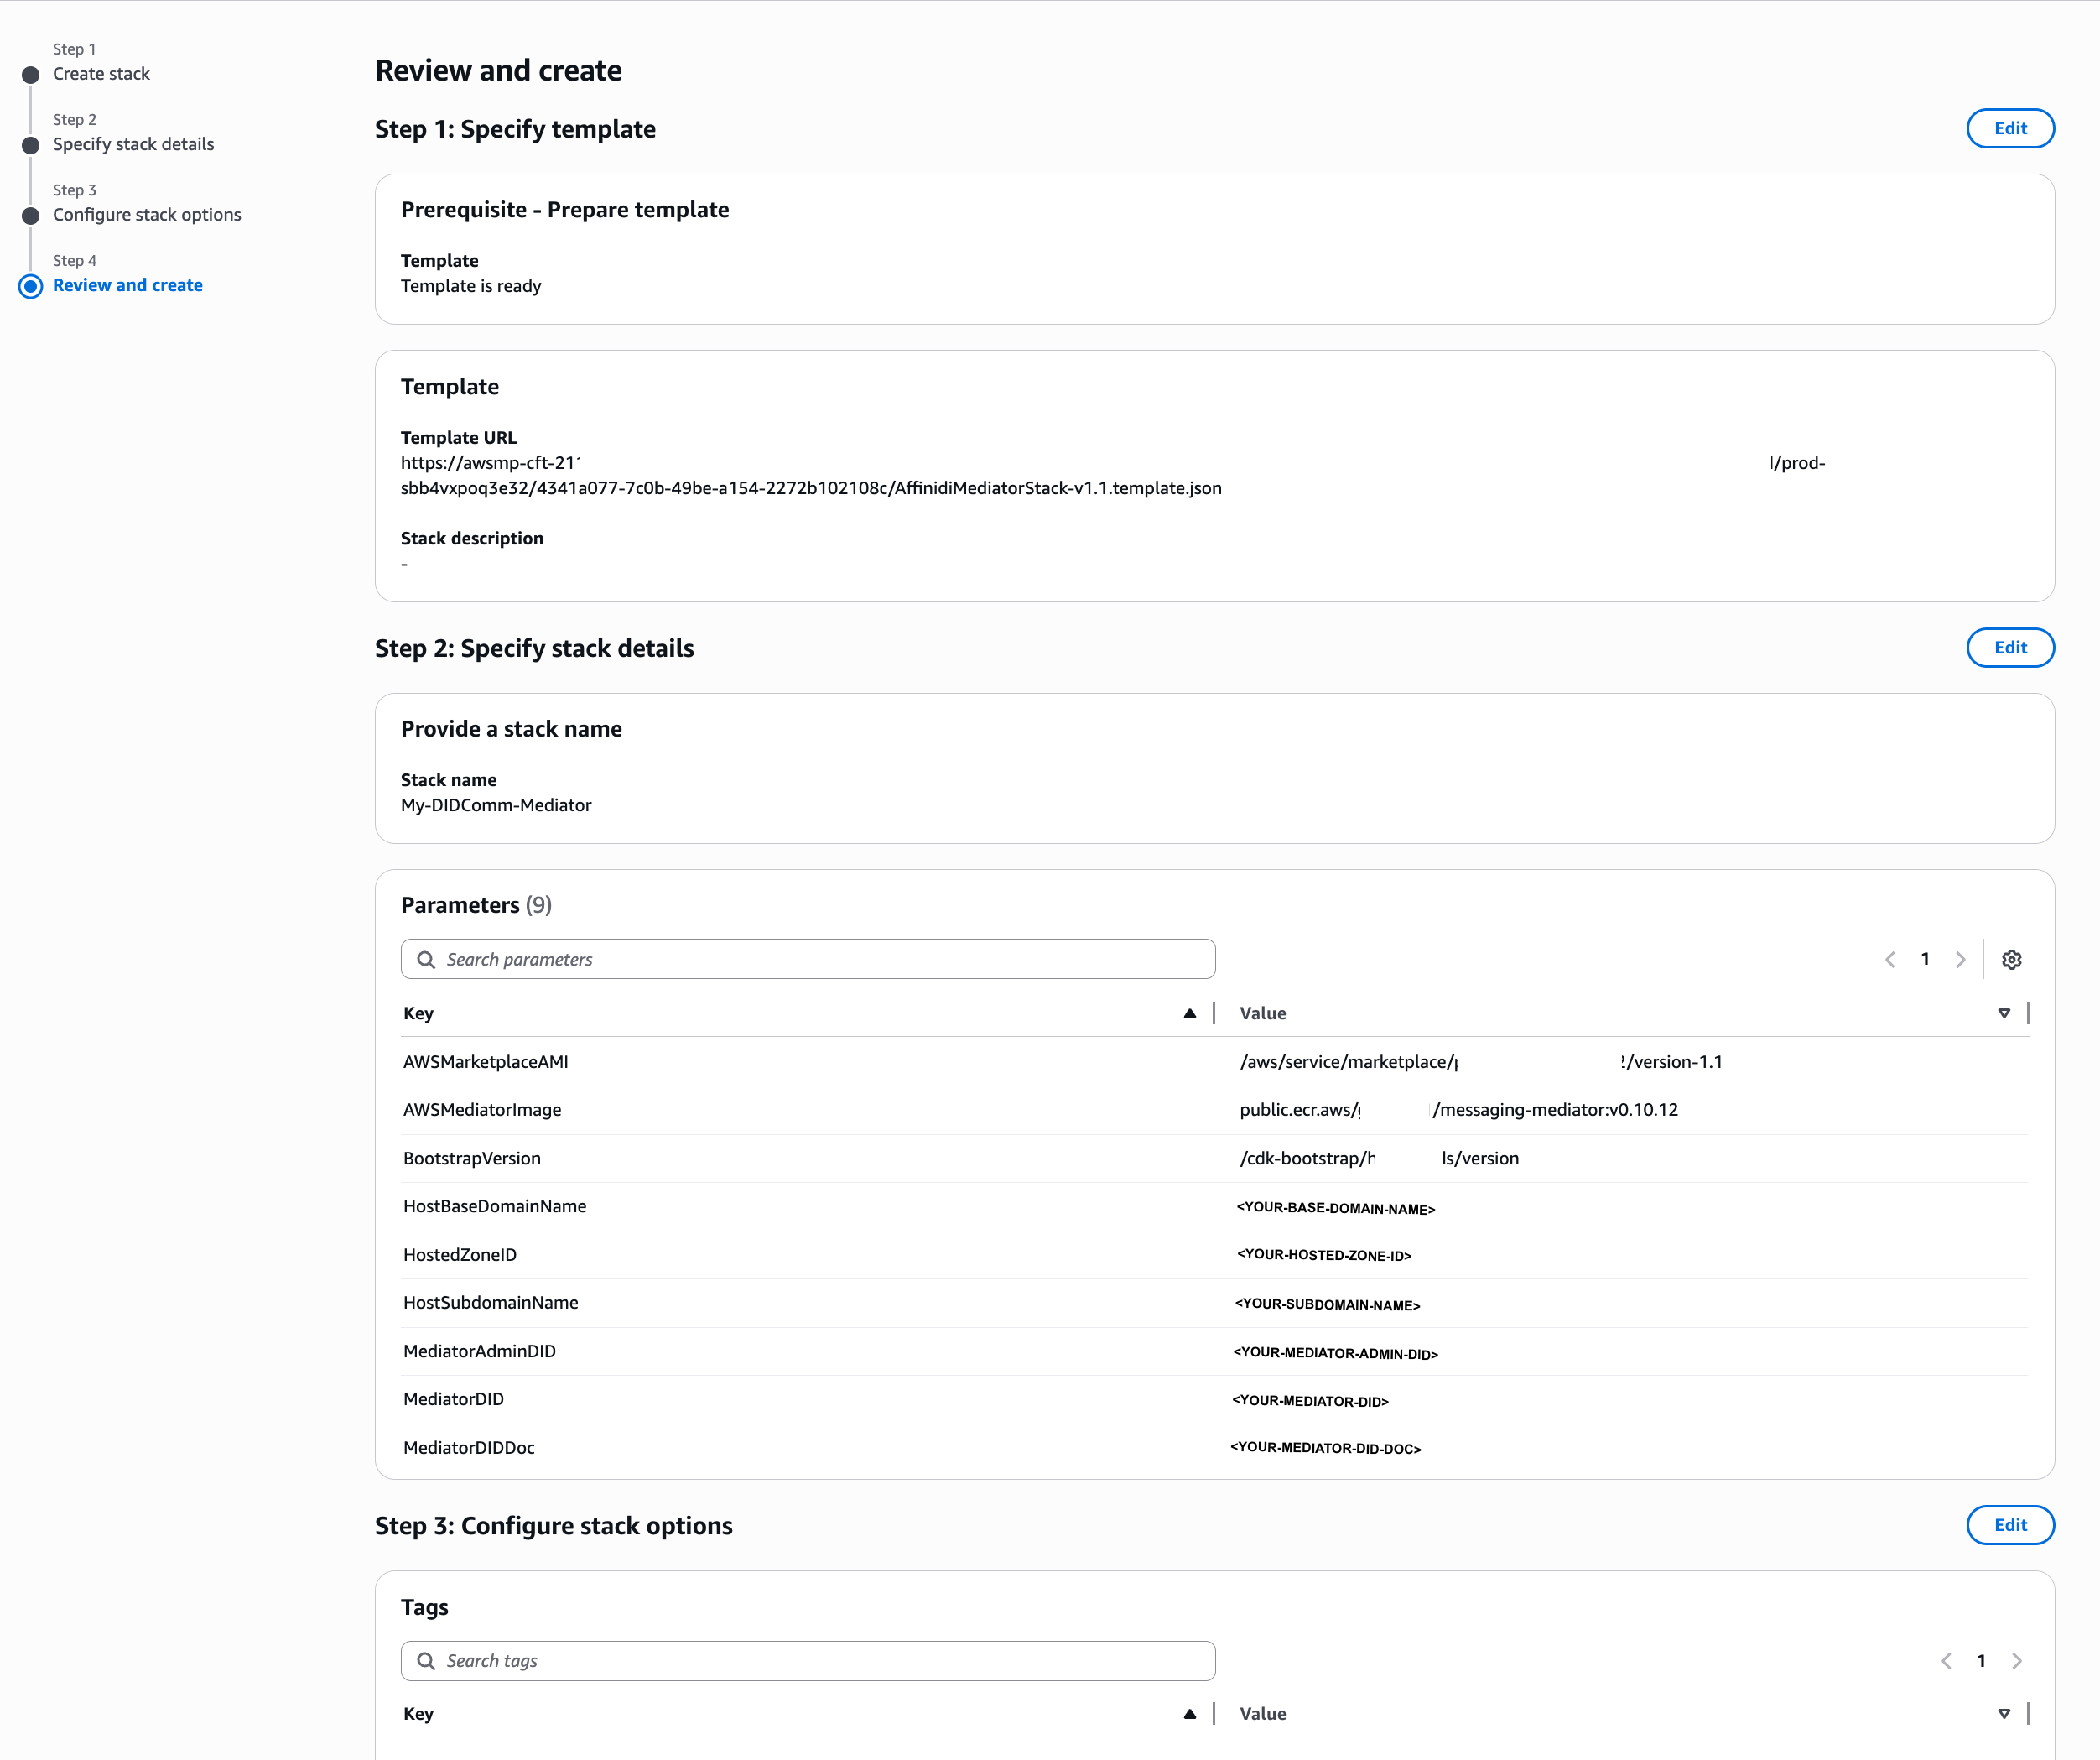
Task: Open parameters table settings gear
Action: point(2011,959)
